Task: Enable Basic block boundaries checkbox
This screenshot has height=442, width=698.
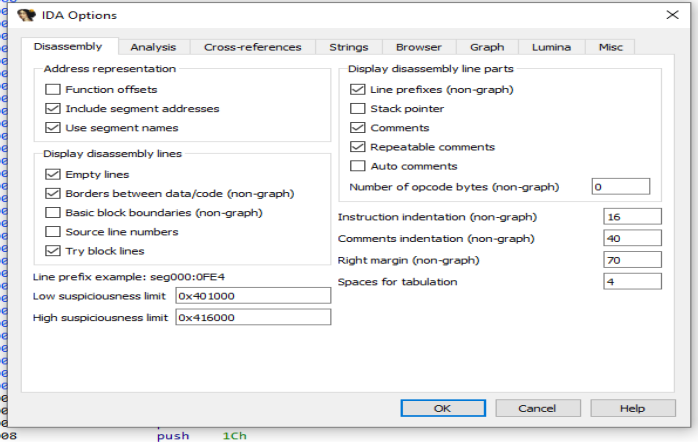Action: [53, 213]
